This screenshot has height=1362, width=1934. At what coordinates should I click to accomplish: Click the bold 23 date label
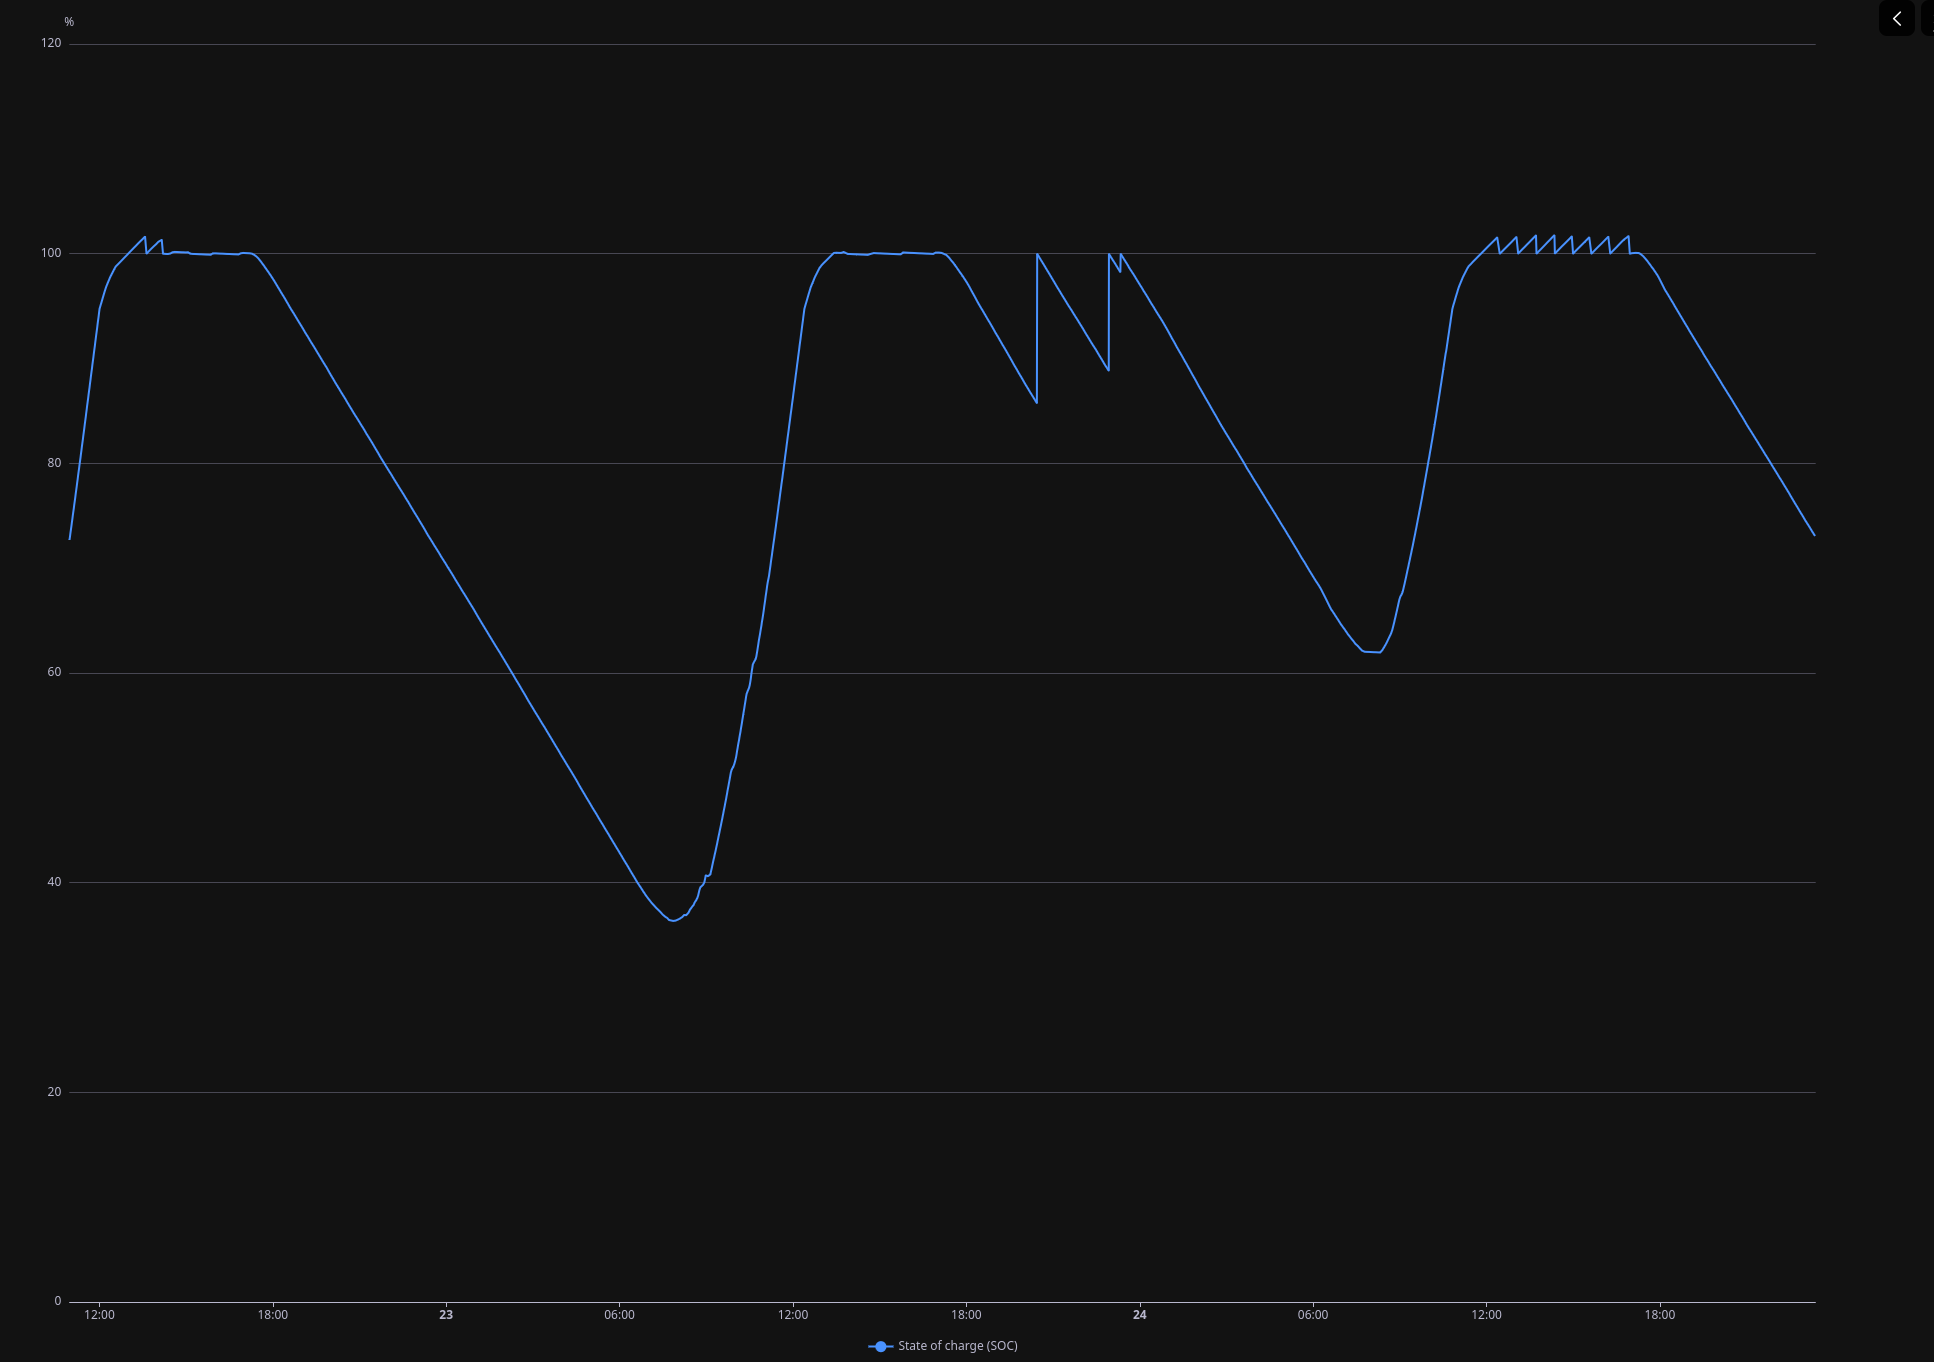(x=446, y=1315)
